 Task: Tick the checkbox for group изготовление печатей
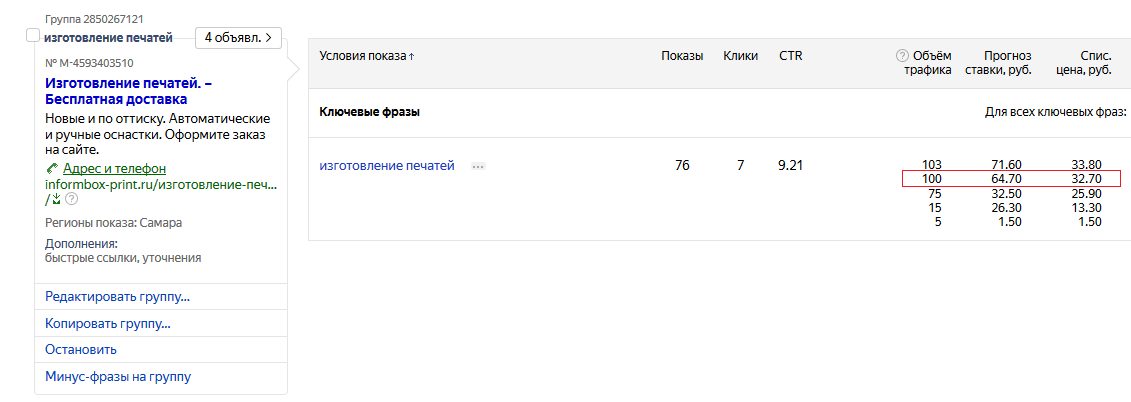click(33, 37)
